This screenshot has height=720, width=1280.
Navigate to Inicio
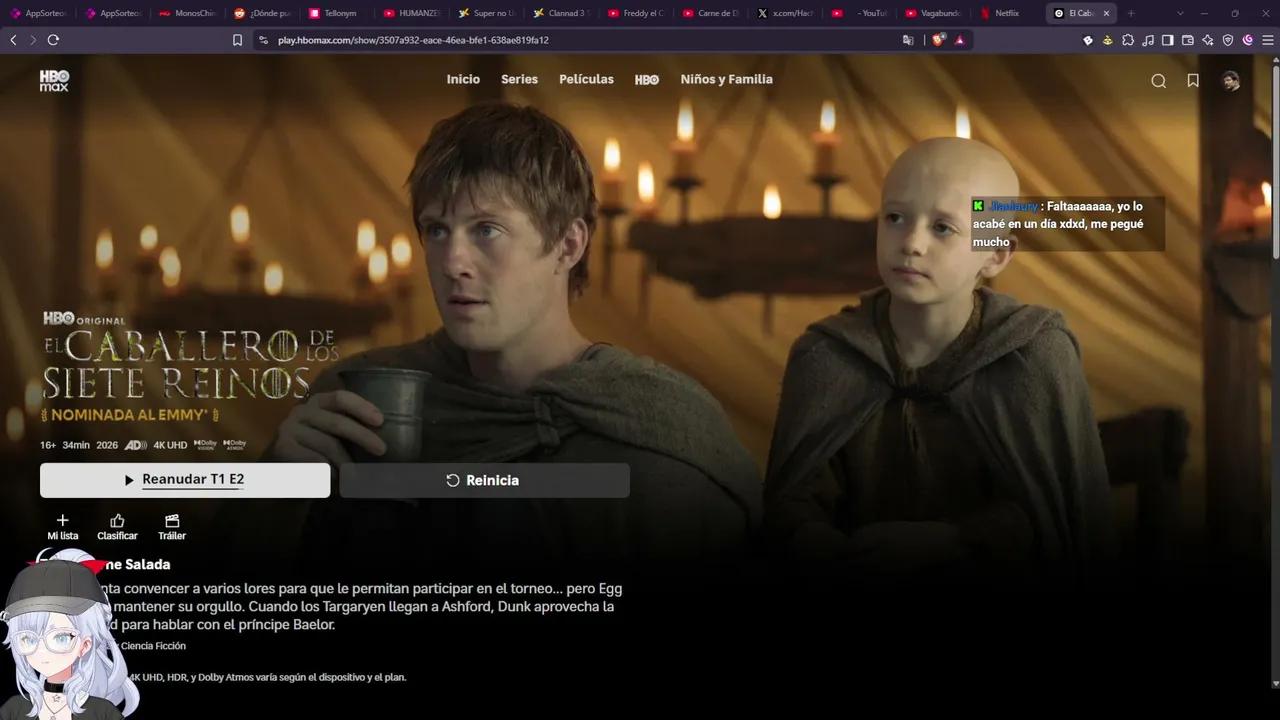463,79
